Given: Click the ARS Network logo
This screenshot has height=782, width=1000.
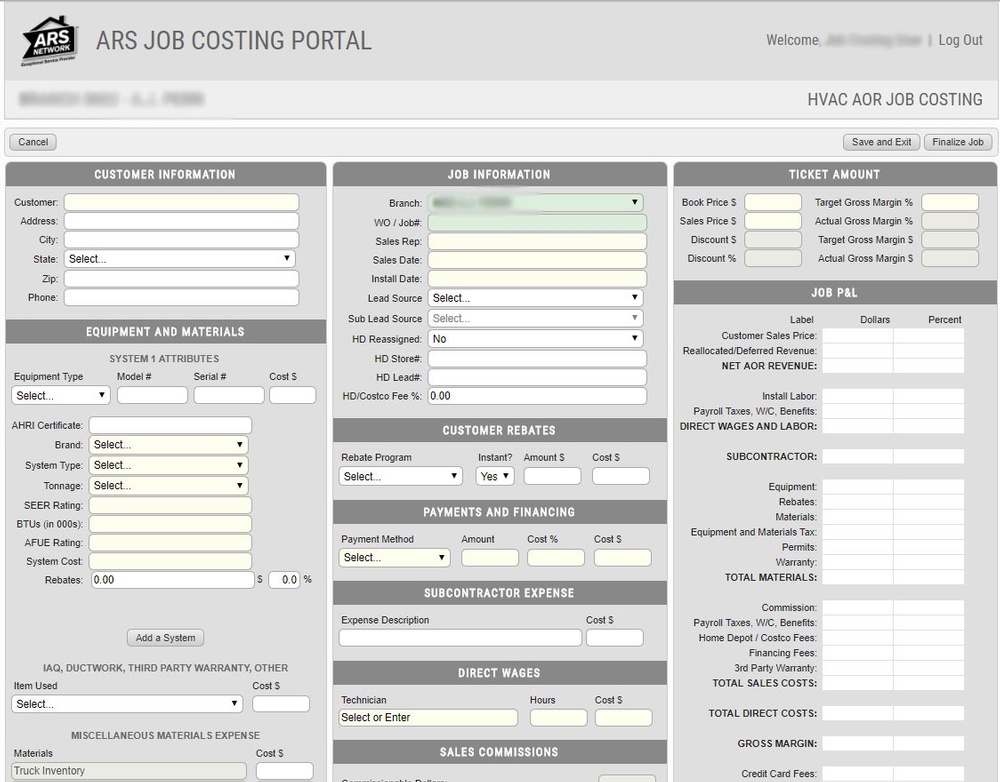Looking at the screenshot, I should click(x=50, y=41).
